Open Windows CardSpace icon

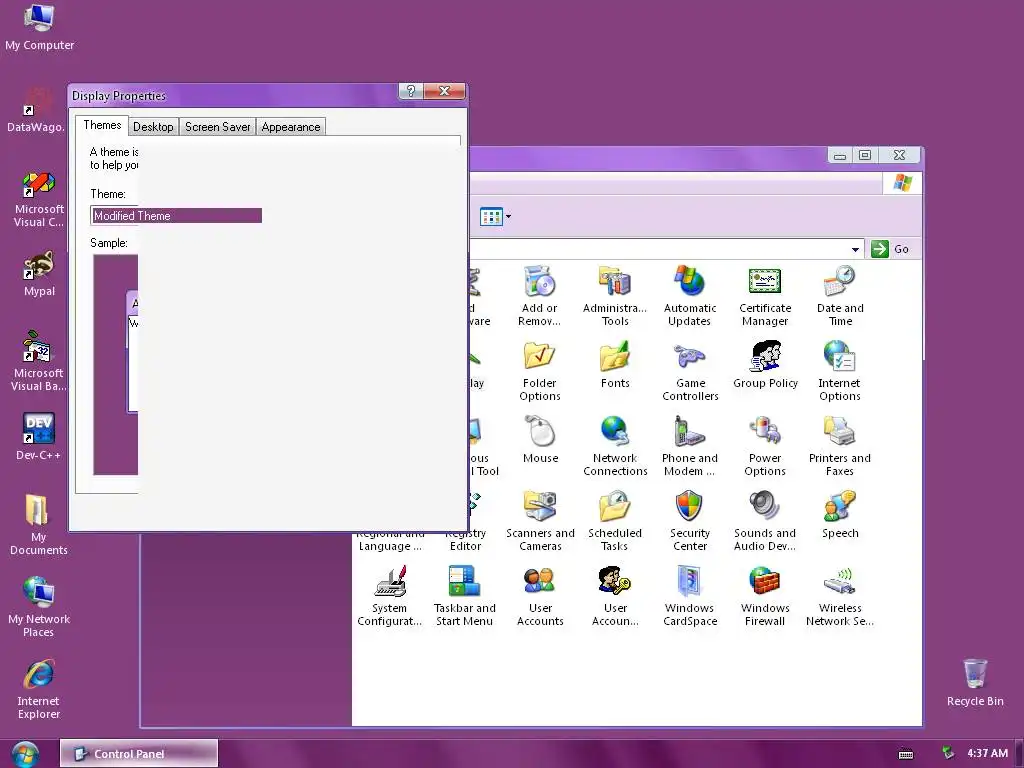coord(690,596)
